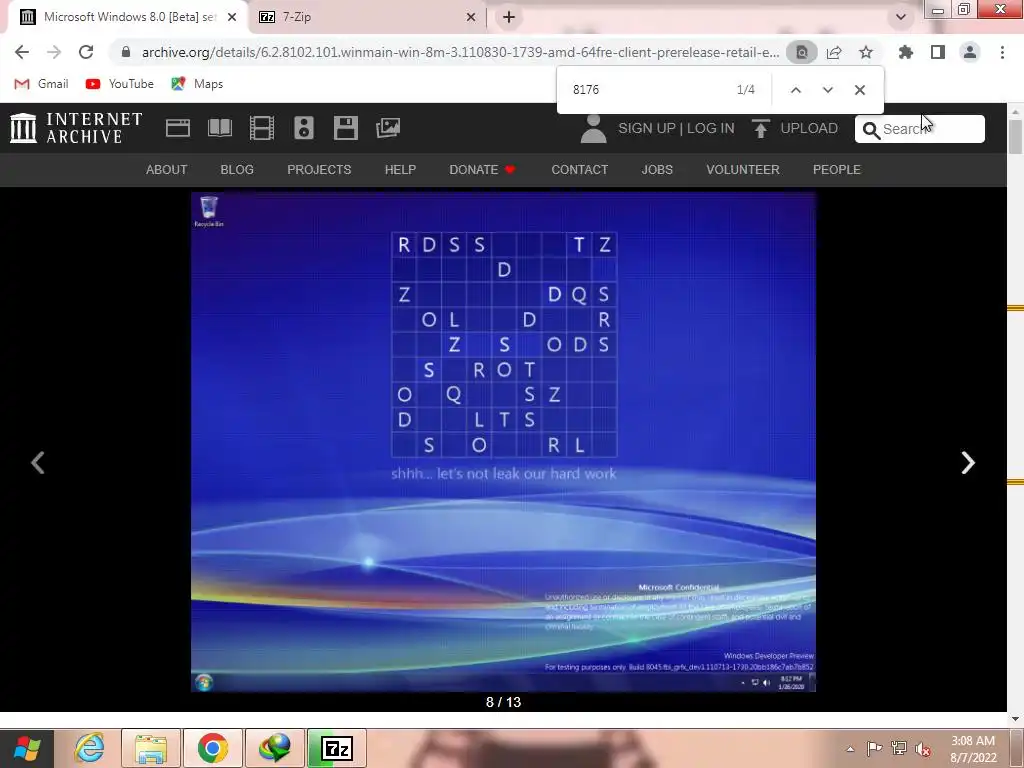
Task: Open the PEOPLE menu item
Action: [x=837, y=170]
